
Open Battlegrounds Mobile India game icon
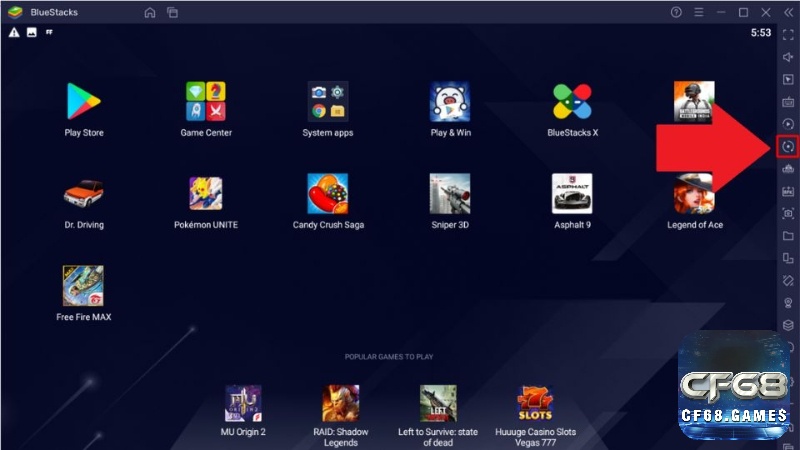coord(694,101)
